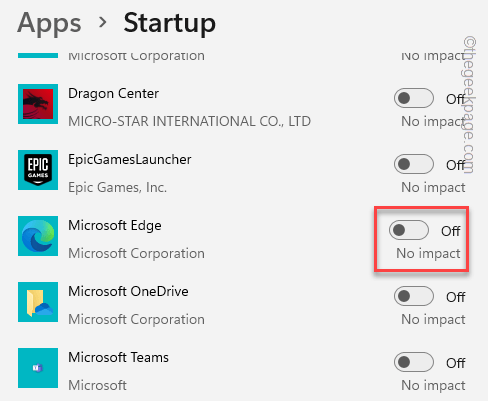Viewport: 488px width, 401px height.
Task: Click the Microsoft Edge app icon
Action: point(38,236)
